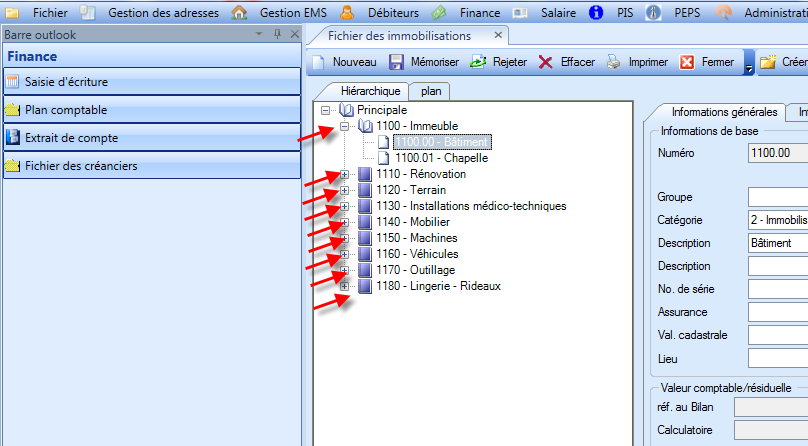Click the Créer folder icon

[x=768, y=62]
